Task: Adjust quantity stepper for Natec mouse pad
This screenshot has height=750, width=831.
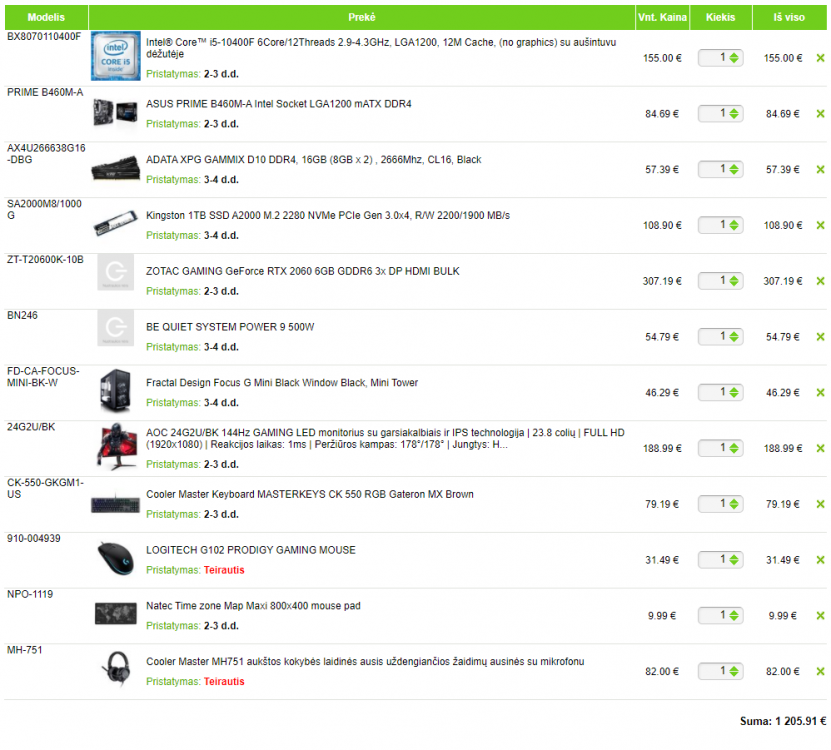Action: pyautogui.click(x=733, y=615)
